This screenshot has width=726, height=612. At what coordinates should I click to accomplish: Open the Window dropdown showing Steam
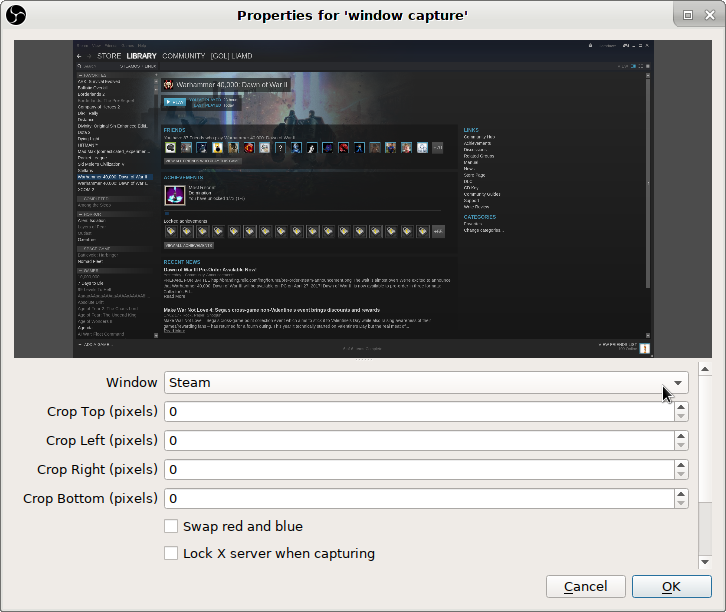pyautogui.click(x=426, y=382)
